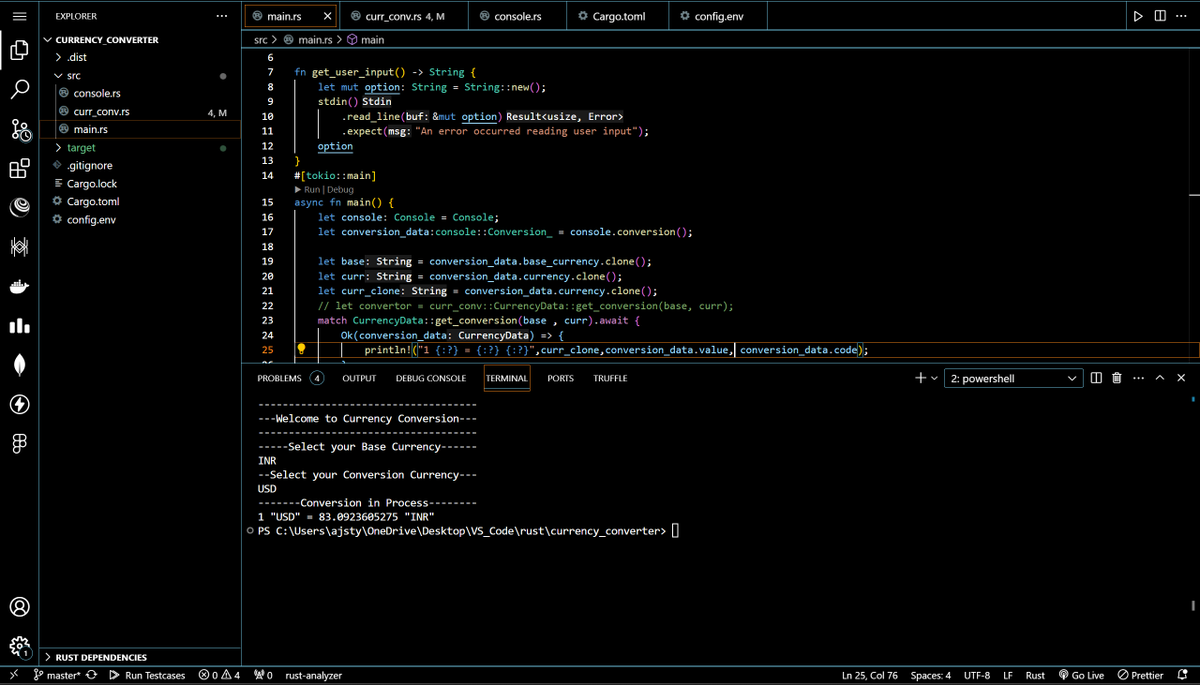The height and width of the screenshot is (685, 1200).
Task: Kill the terminal with trash icon
Action: (x=1117, y=378)
